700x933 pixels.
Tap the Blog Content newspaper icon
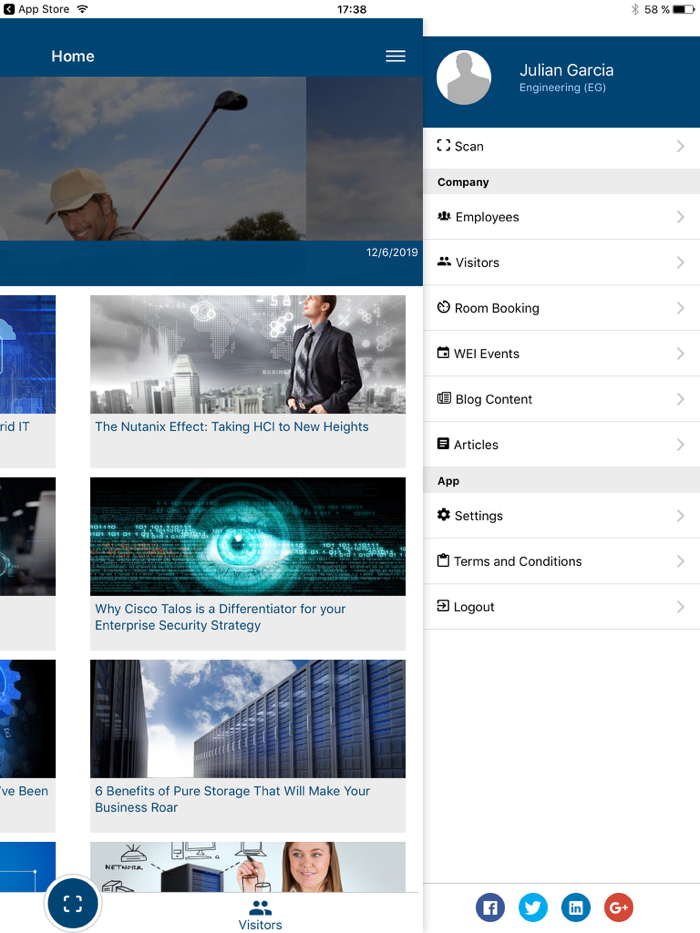click(x=444, y=398)
